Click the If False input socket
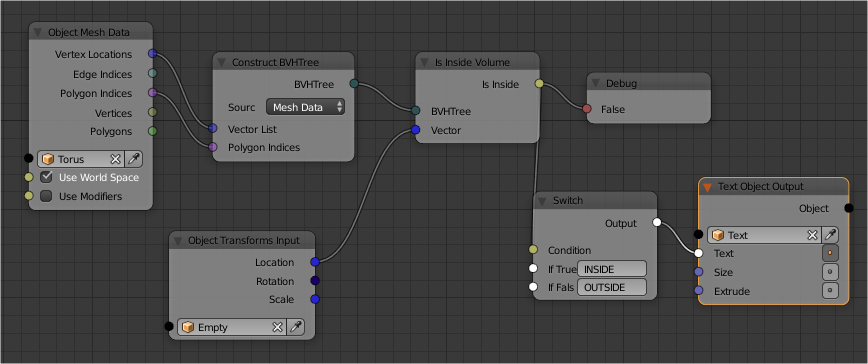 click(533, 287)
